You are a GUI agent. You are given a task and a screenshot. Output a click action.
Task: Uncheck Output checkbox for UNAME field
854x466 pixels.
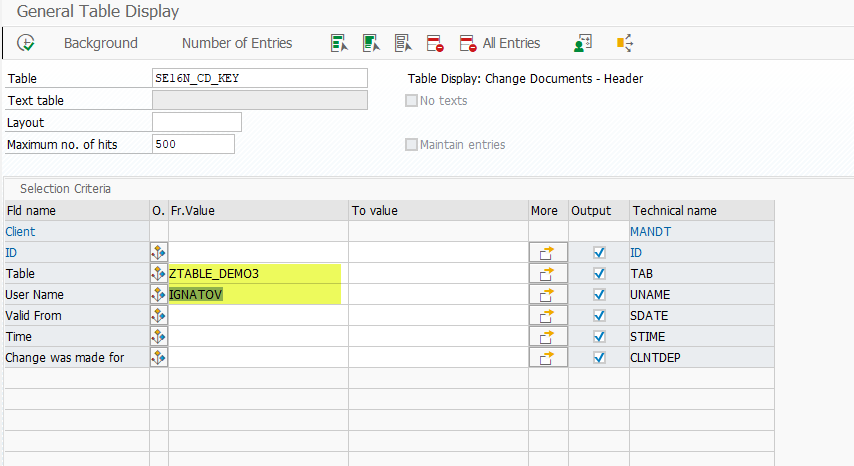tap(599, 295)
